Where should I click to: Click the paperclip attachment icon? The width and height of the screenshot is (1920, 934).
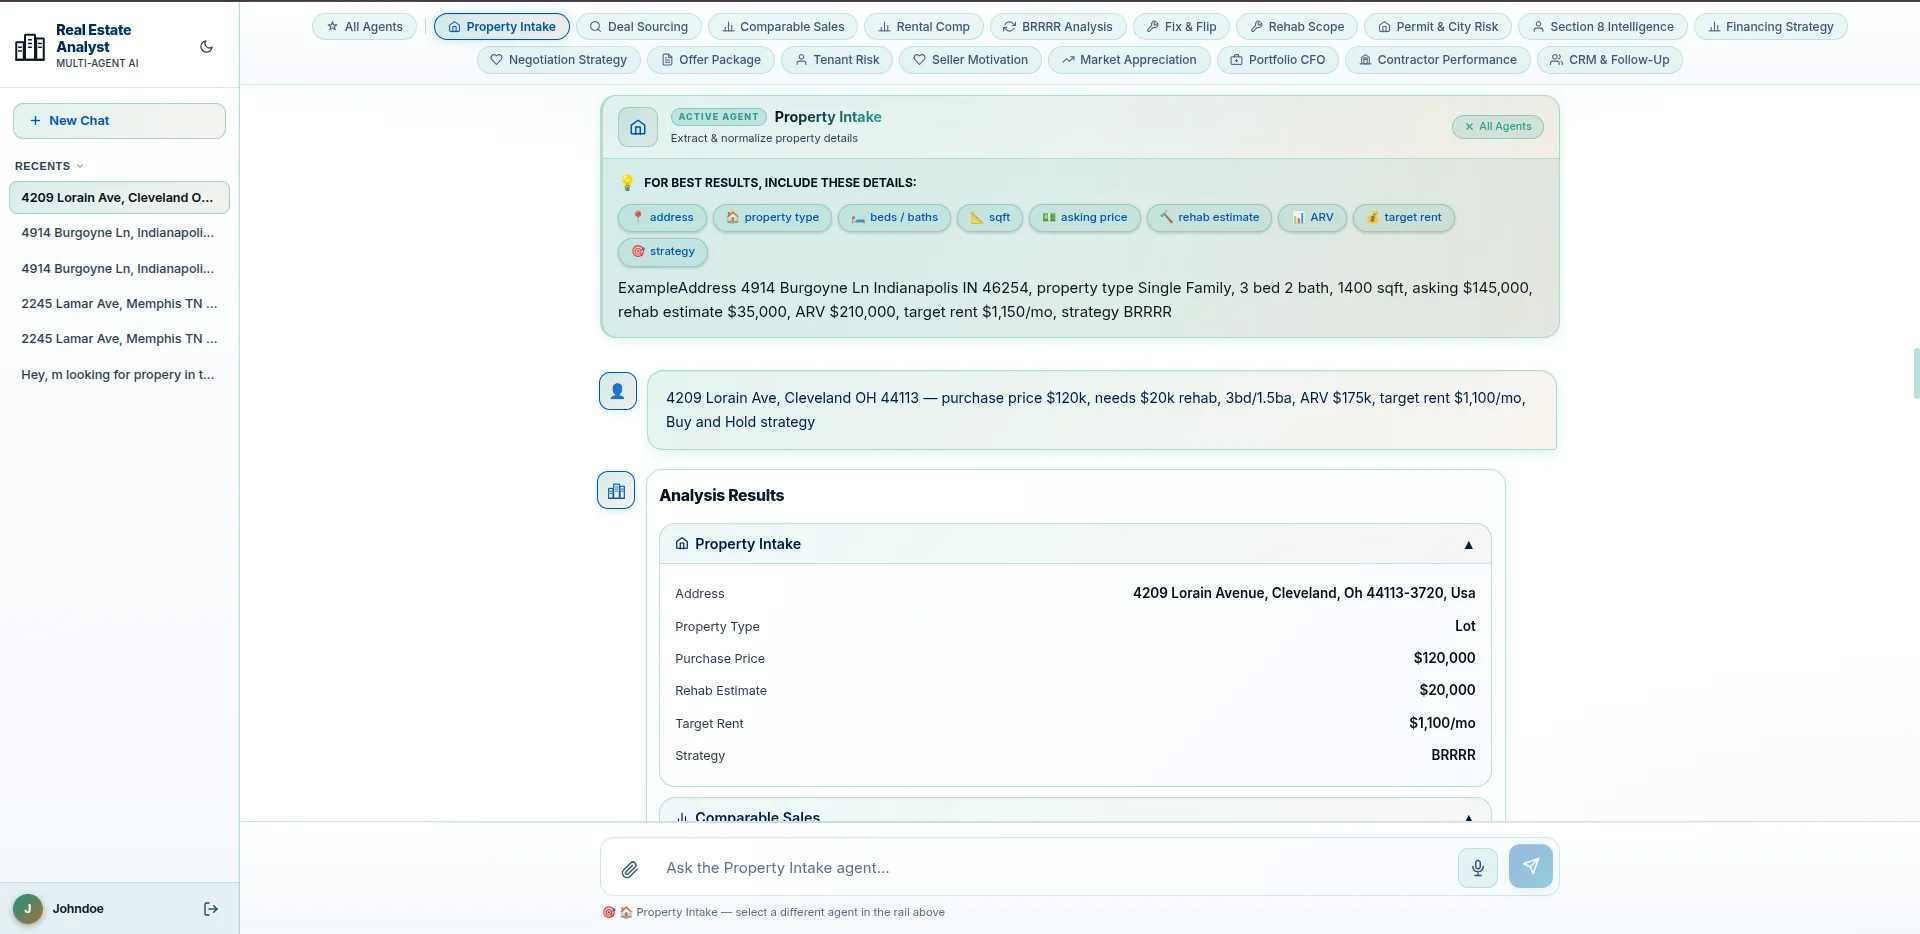(x=630, y=869)
